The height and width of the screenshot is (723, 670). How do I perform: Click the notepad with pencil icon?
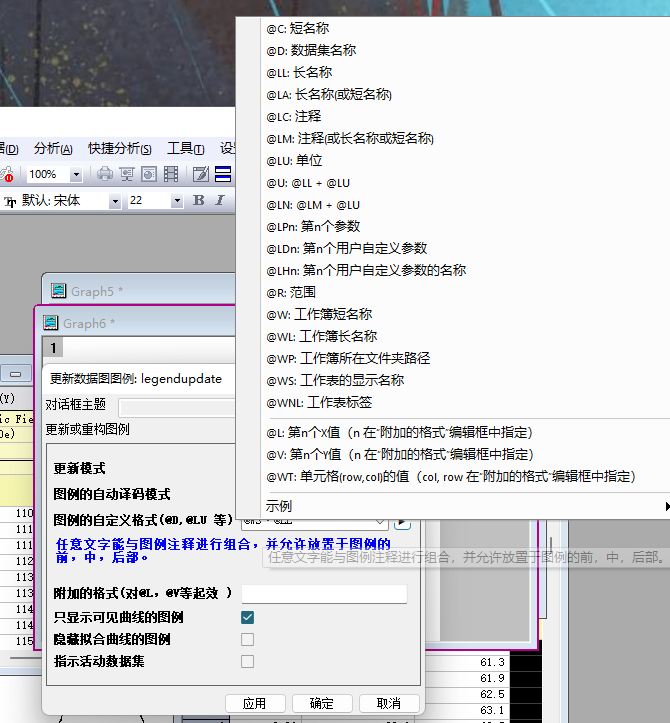200,174
